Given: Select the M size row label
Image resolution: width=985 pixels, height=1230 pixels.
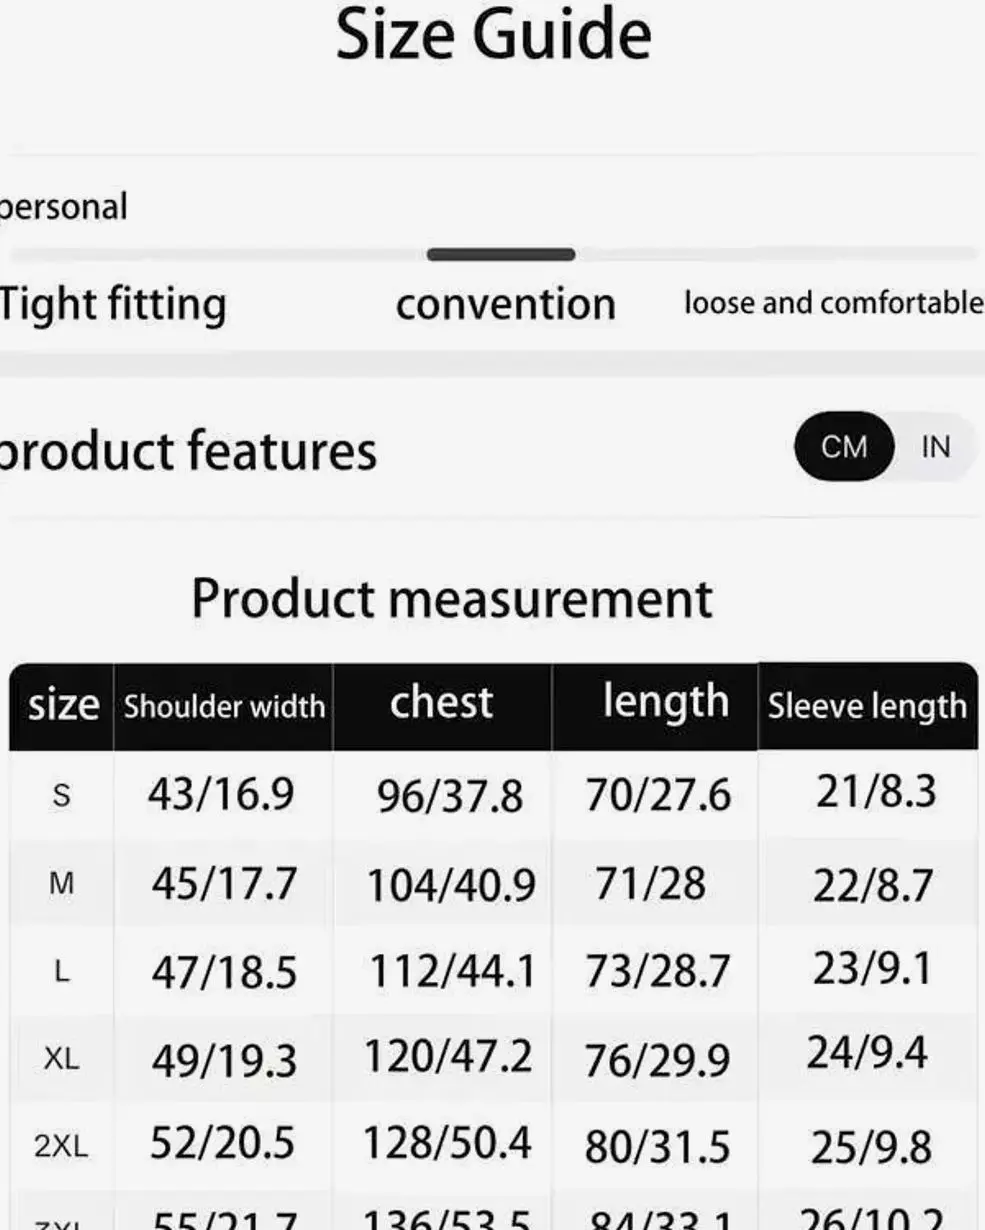Looking at the screenshot, I should (62, 884).
